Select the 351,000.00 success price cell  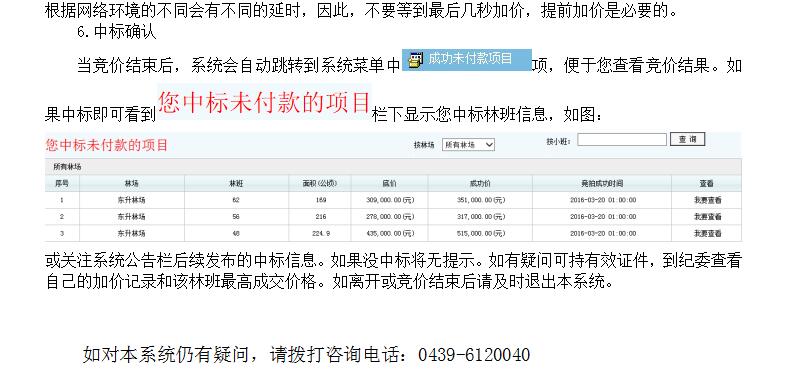coord(480,200)
